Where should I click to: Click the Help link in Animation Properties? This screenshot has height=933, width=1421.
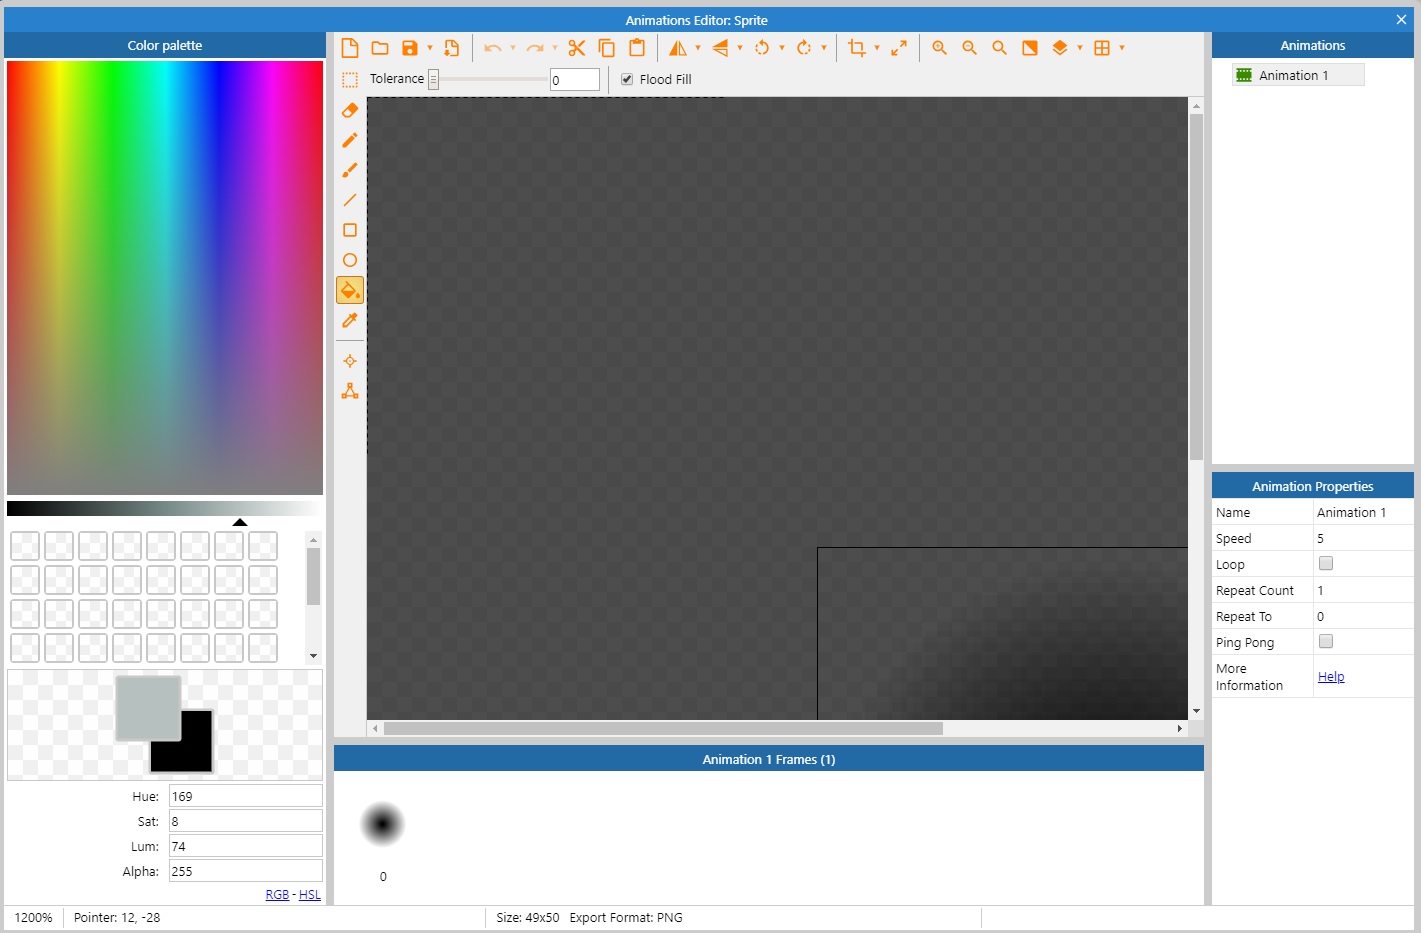(1331, 676)
